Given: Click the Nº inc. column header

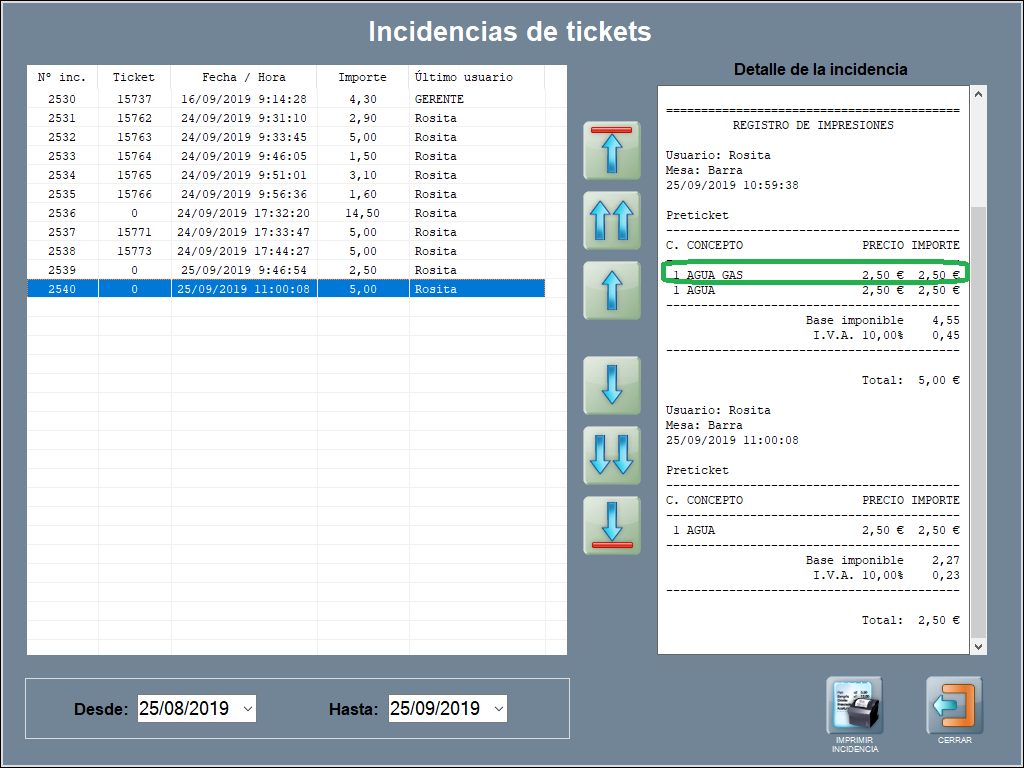Looking at the screenshot, I should [62, 77].
